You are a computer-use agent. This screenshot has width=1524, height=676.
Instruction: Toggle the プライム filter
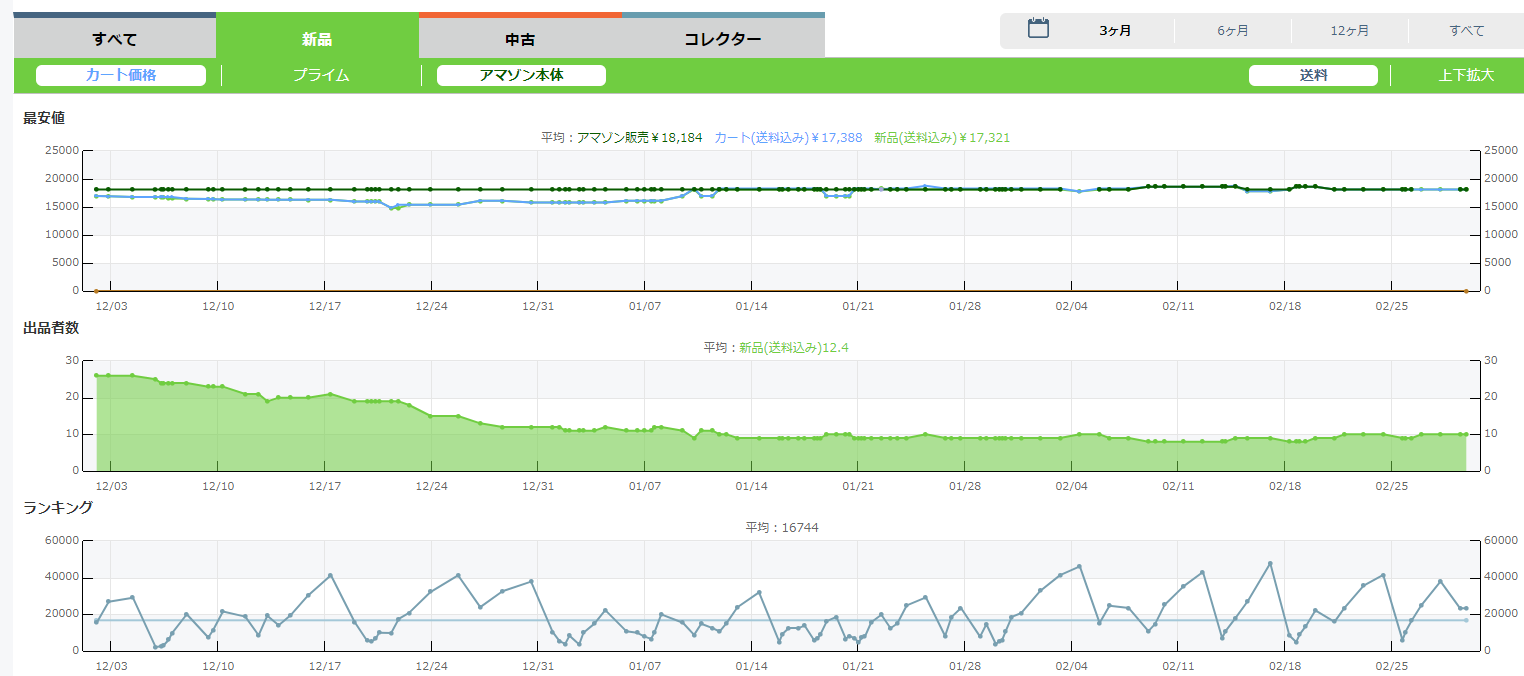(x=321, y=75)
